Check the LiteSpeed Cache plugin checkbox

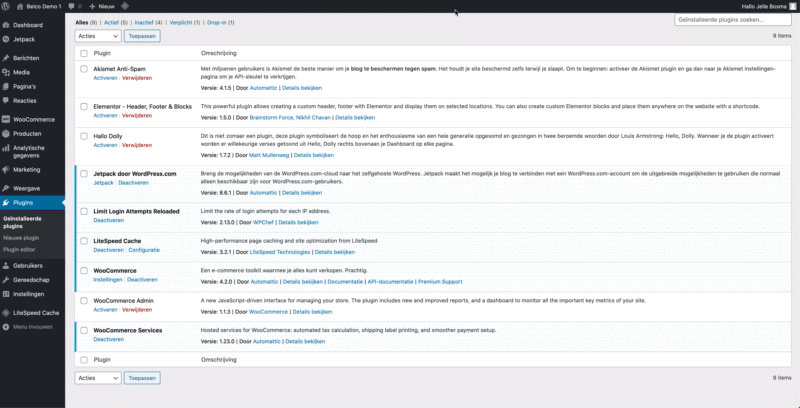(84, 241)
